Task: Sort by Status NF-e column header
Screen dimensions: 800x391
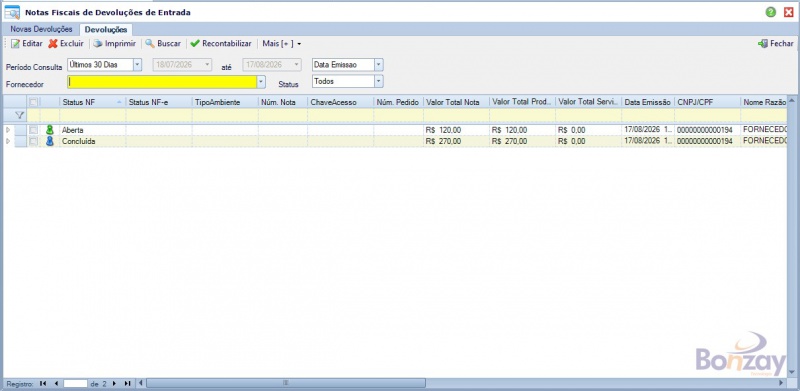Action: pyautogui.click(x=159, y=102)
